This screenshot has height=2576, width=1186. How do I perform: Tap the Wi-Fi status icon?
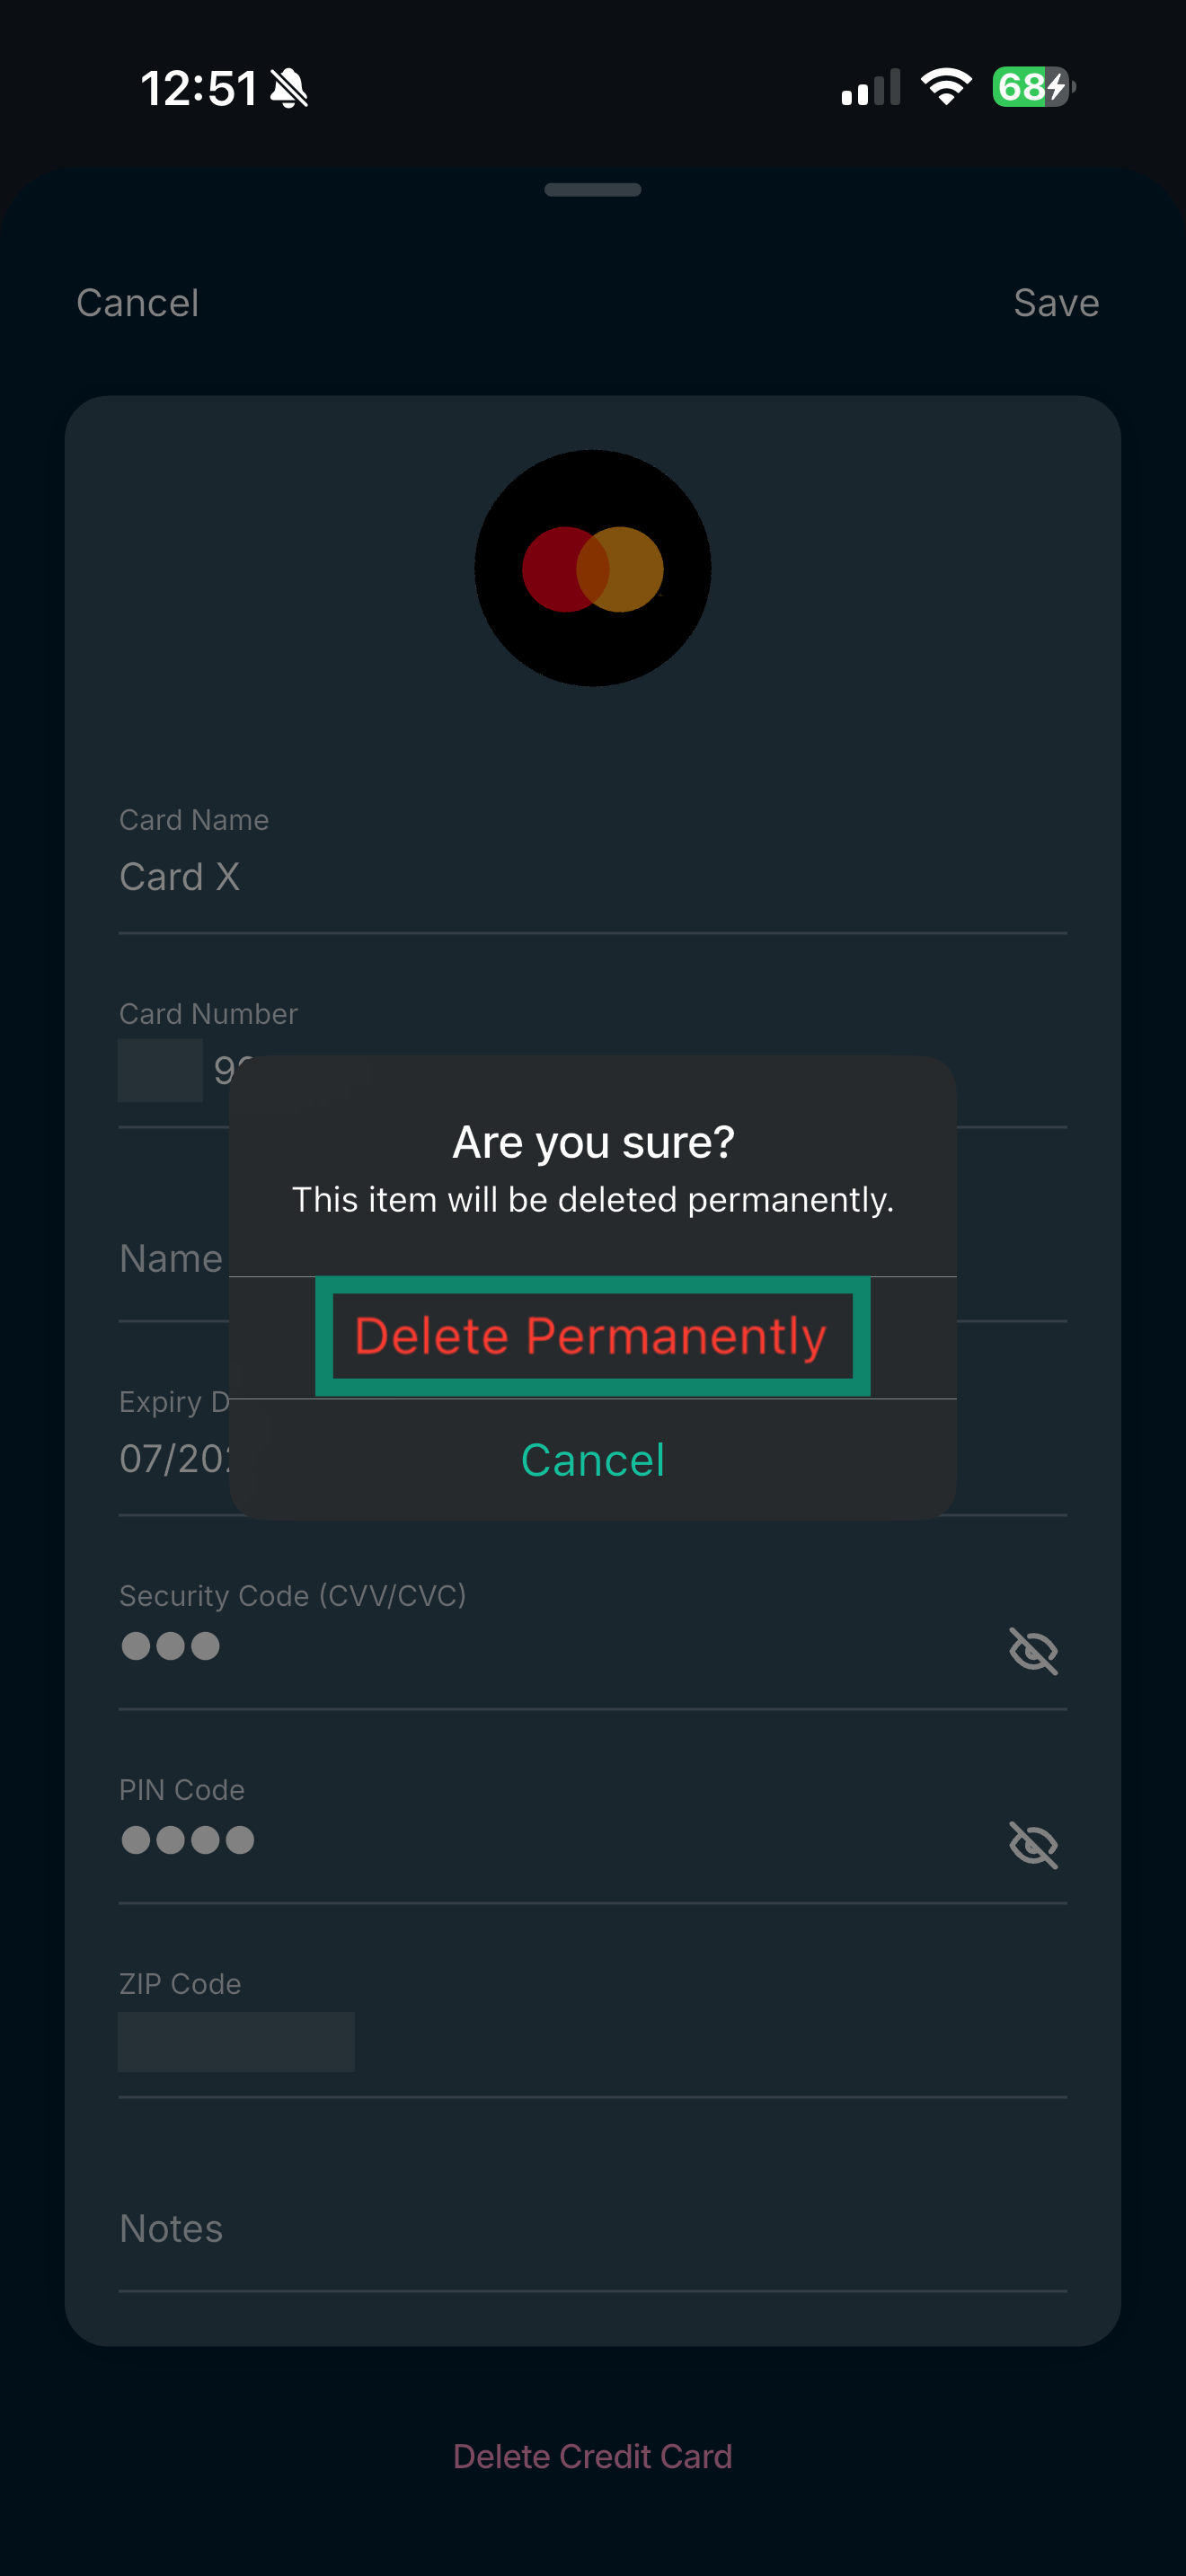click(946, 87)
